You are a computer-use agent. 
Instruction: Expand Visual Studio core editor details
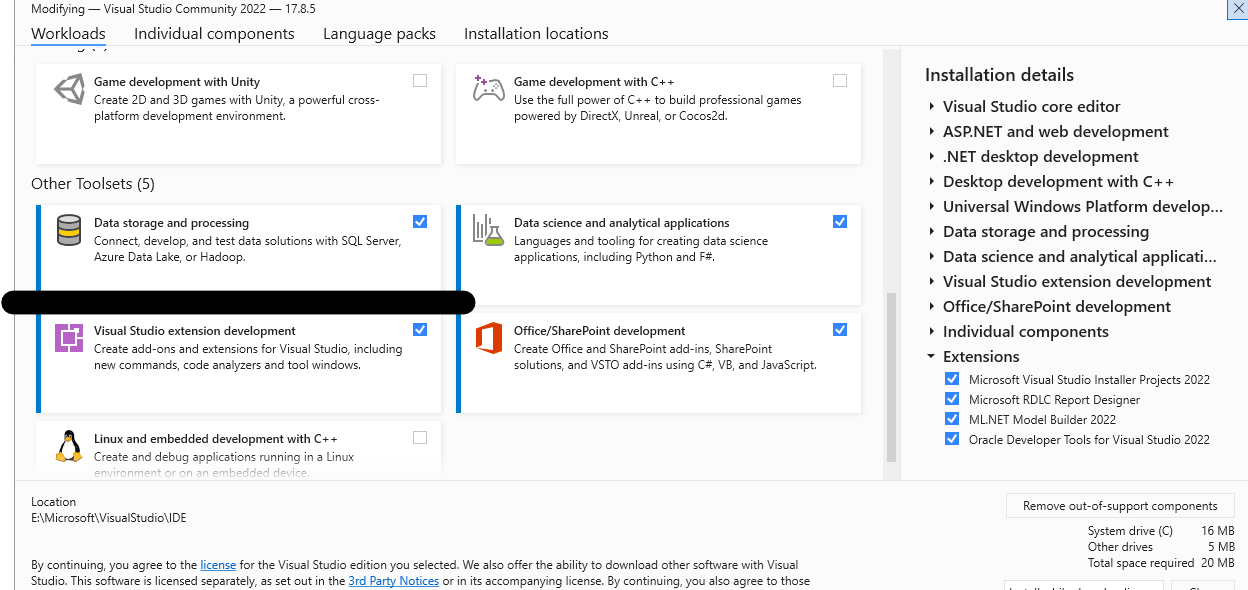(931, 106)
